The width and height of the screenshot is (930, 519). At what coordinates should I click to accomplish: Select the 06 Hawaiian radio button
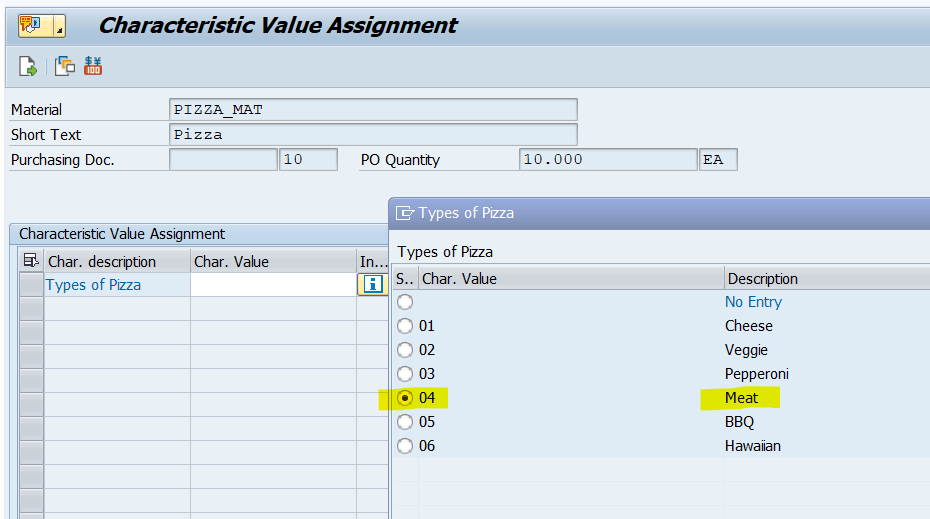tap(404, 446)
